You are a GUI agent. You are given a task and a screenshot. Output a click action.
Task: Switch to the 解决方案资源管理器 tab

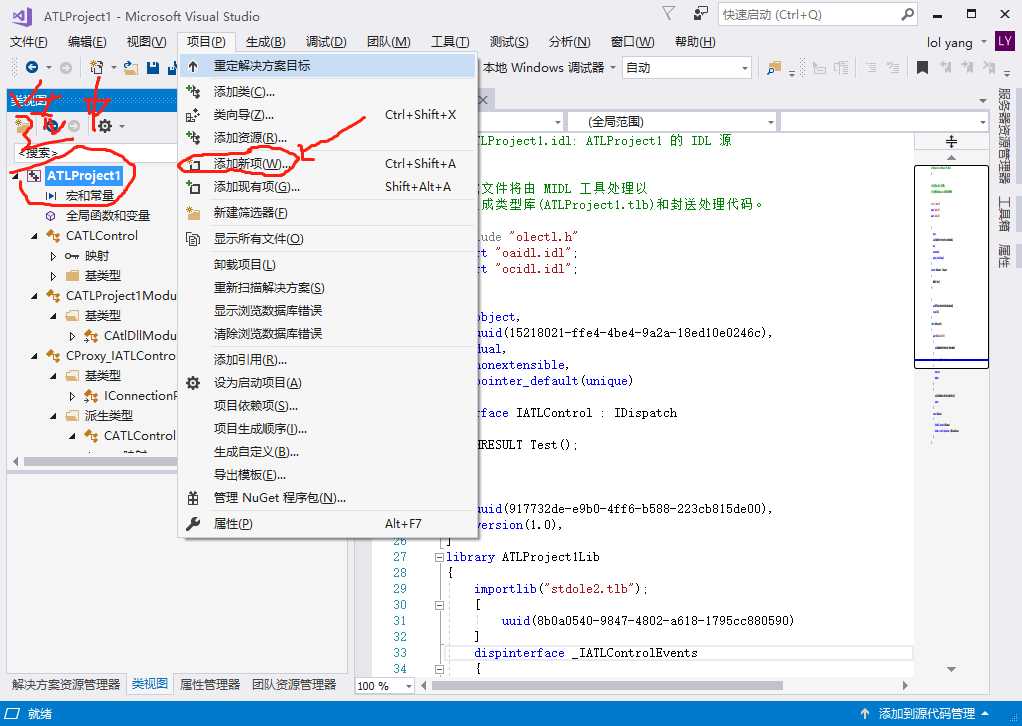coord(66,684)
